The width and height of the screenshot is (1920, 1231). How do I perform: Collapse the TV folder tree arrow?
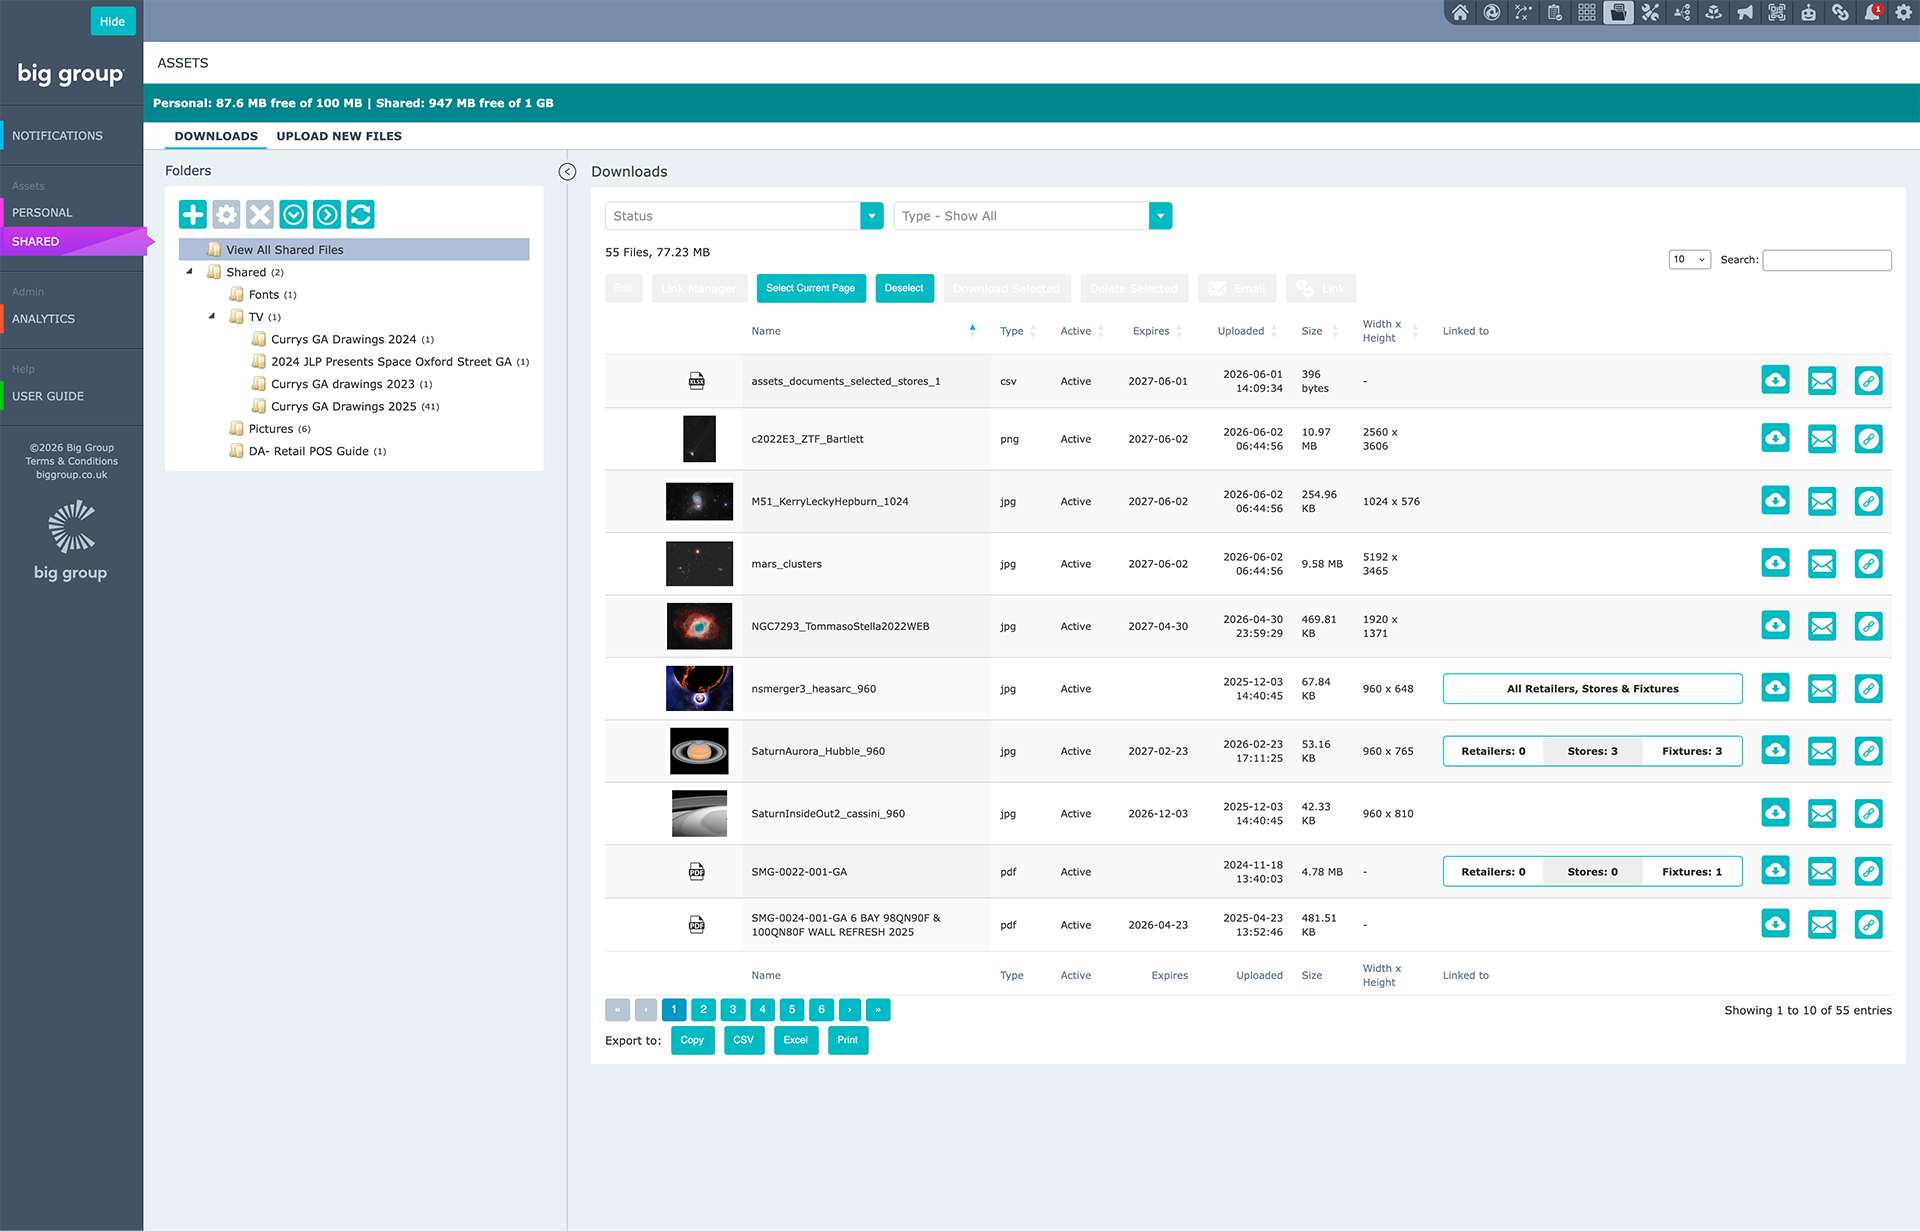tap(212, 317)
